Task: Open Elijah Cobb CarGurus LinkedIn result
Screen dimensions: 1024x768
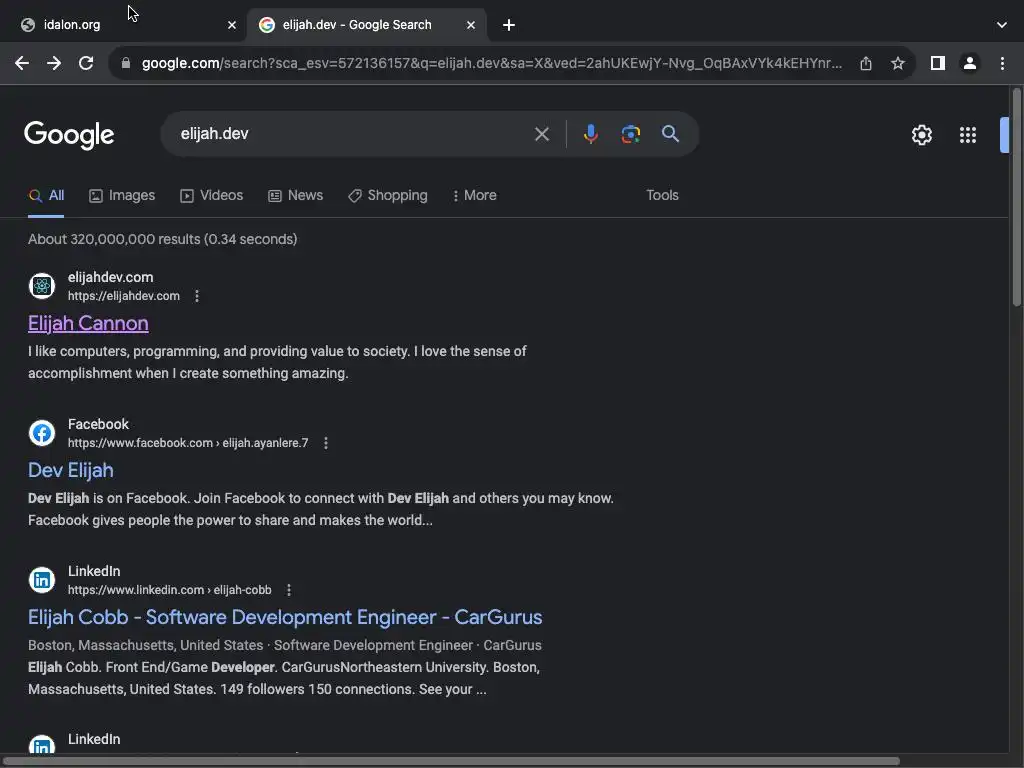Action: click(x=285, y=617)
